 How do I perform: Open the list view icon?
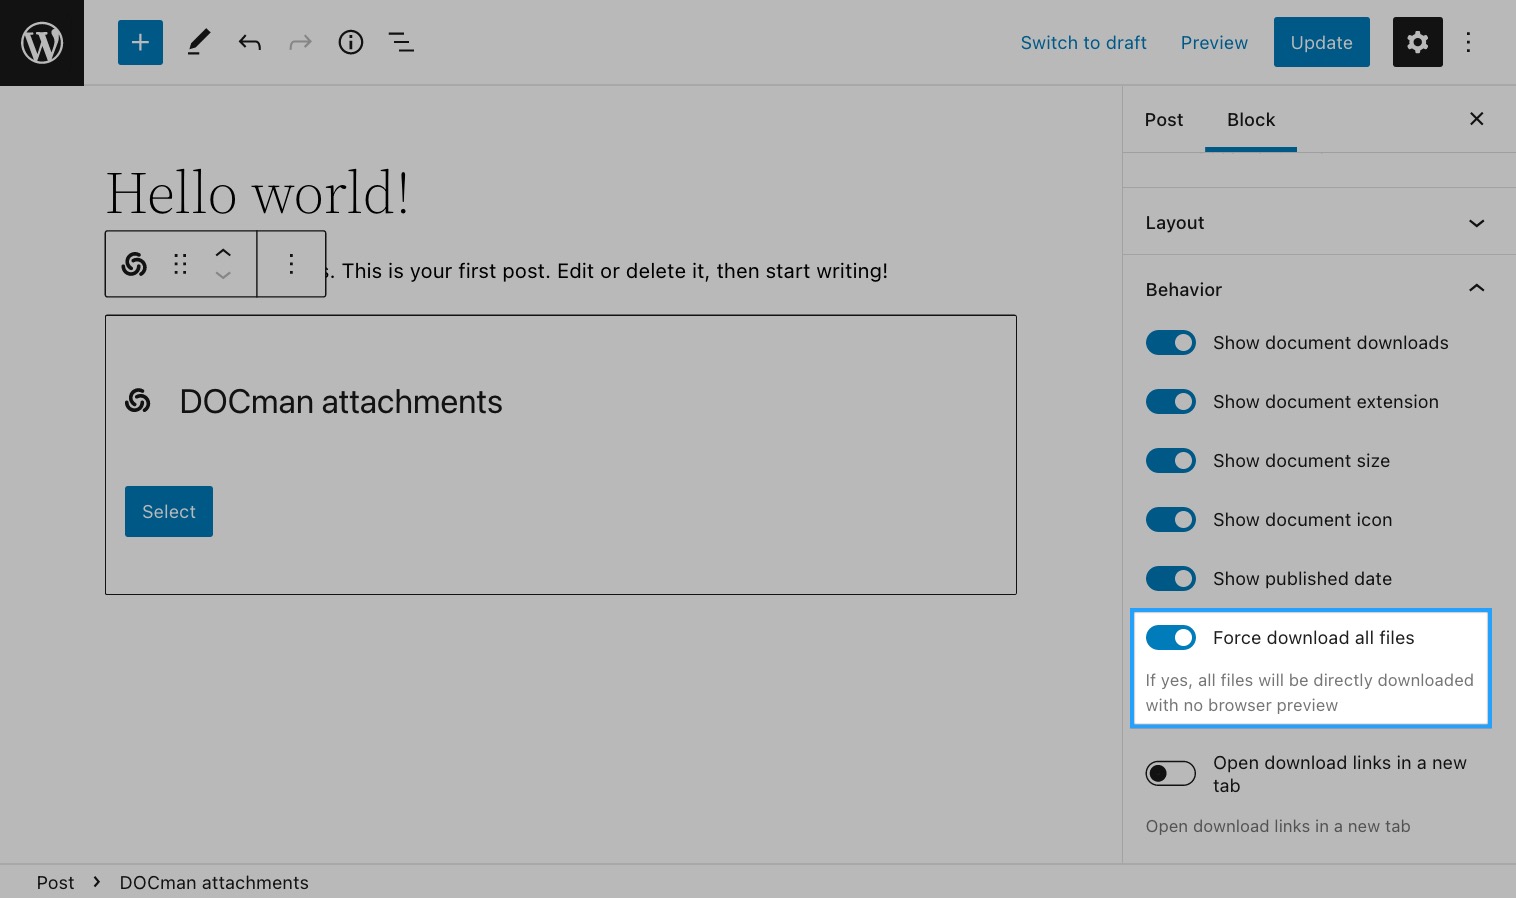coord(401,42)
